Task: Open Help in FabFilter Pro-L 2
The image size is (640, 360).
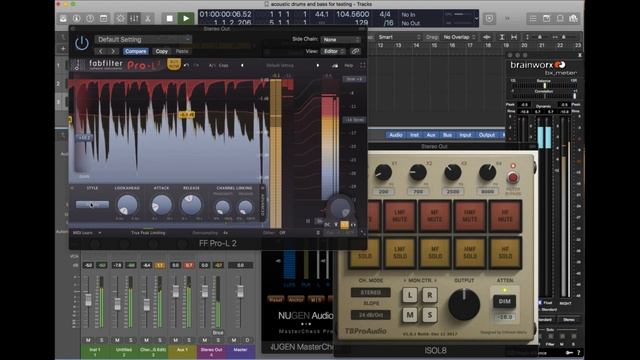Action: click(349, 65)
